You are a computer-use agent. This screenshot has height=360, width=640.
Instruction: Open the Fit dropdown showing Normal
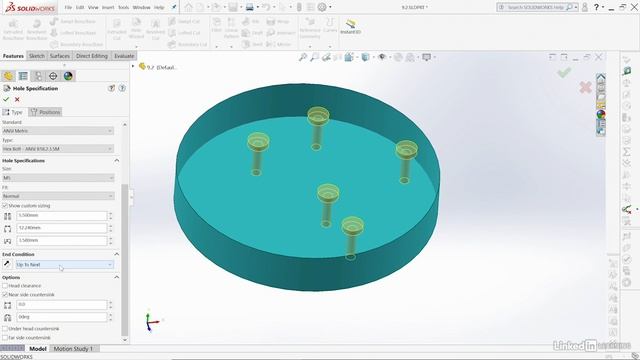pyautogui.click(x=58, y=196)
